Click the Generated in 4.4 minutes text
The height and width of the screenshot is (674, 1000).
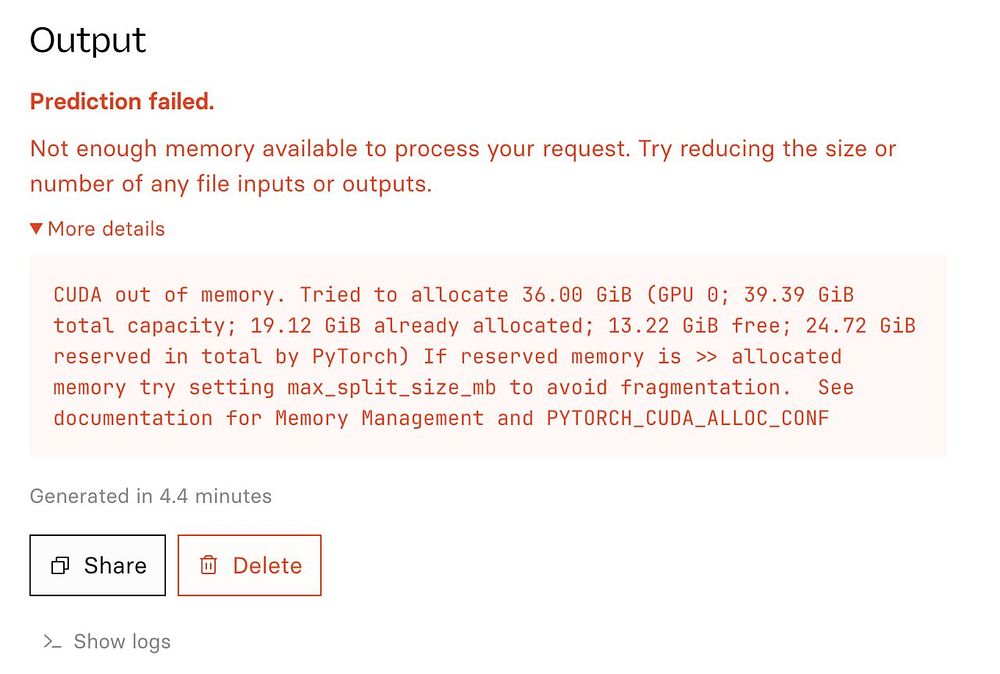(x=150, y=496)
